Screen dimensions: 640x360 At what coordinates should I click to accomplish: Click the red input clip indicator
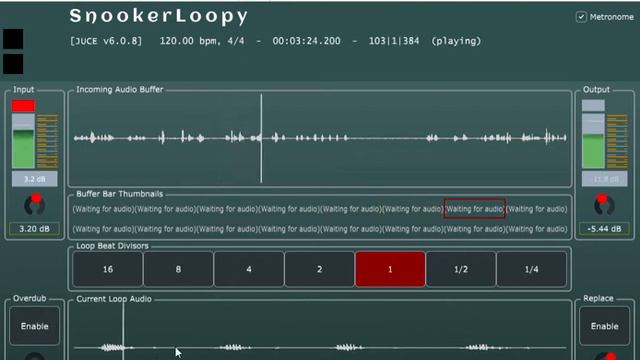point(23,106)
